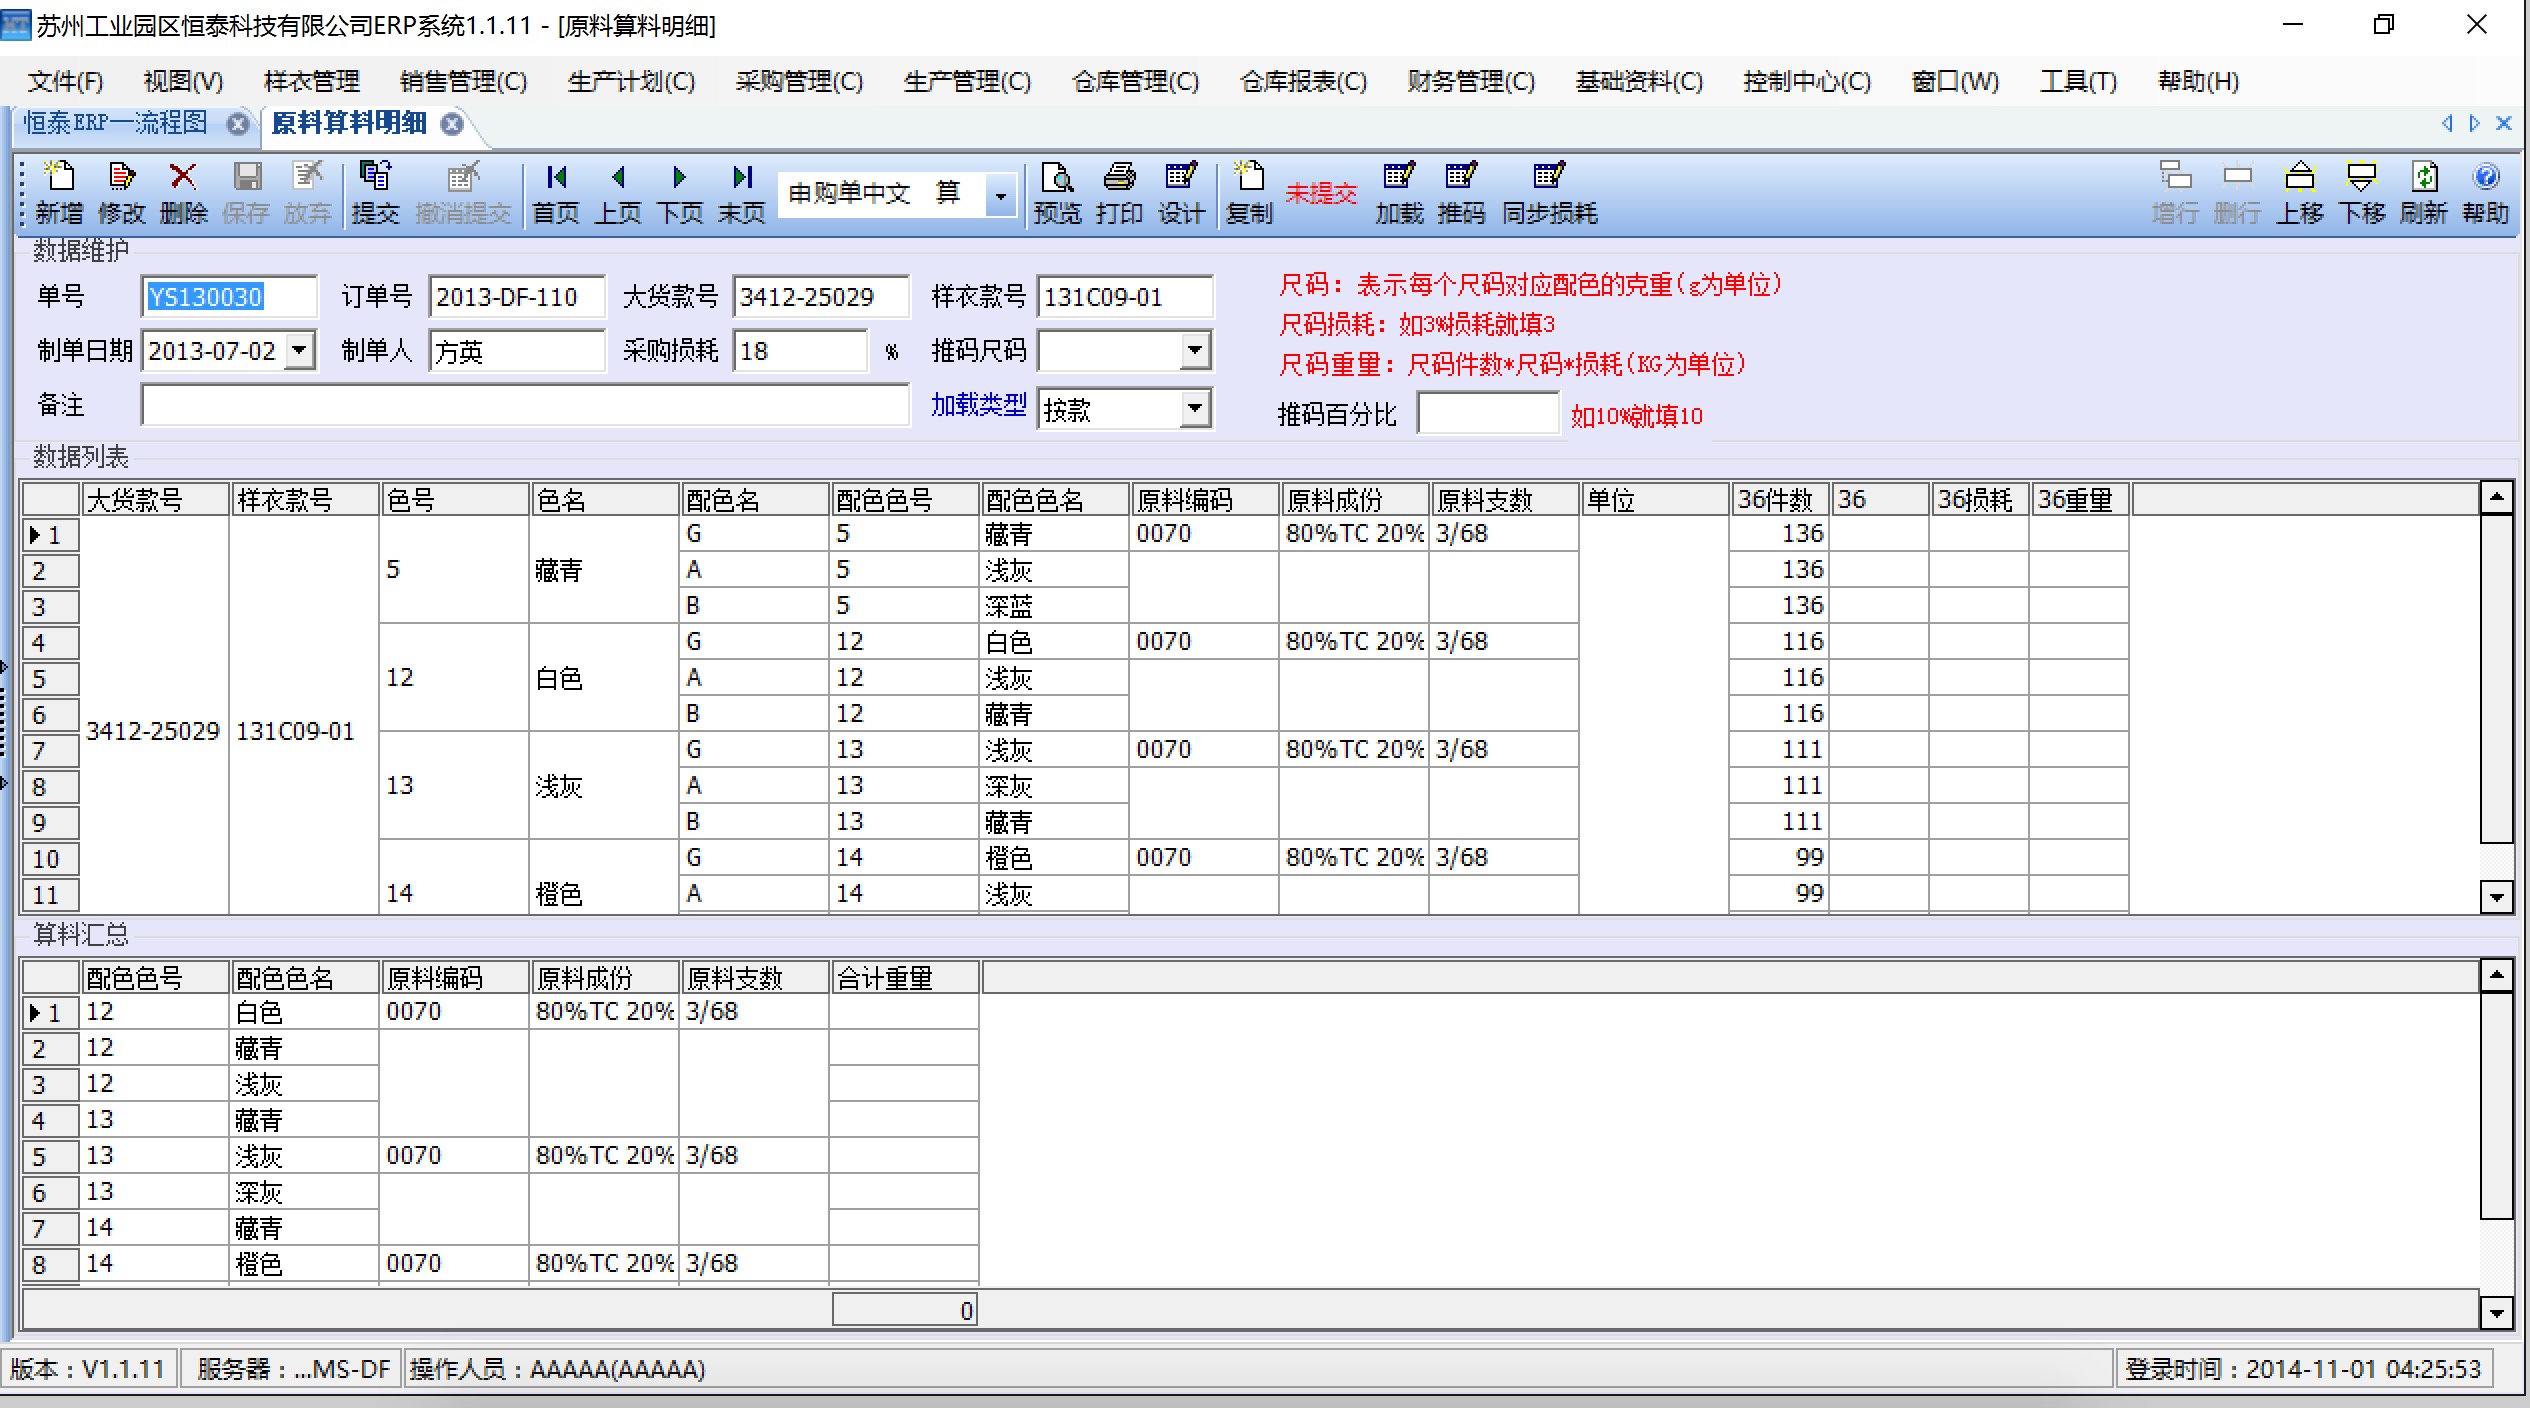Click the 上移 (Move up) icon
The height and width of the screenshot is (1408, 2530).
[x=2300, y=192]
